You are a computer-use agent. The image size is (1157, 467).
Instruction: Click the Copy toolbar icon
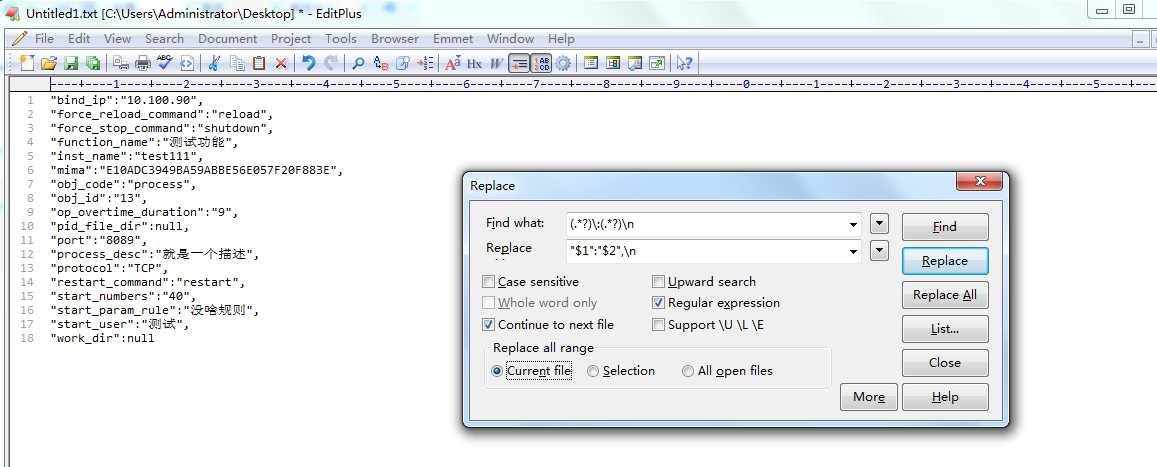pos(238,63)
